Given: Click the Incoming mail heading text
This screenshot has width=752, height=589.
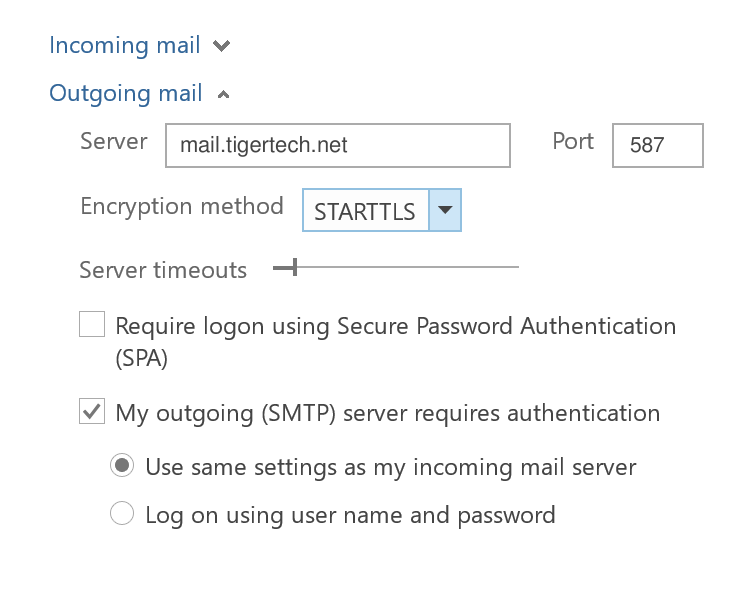Looking at the screenshot, I should [125, 46].
